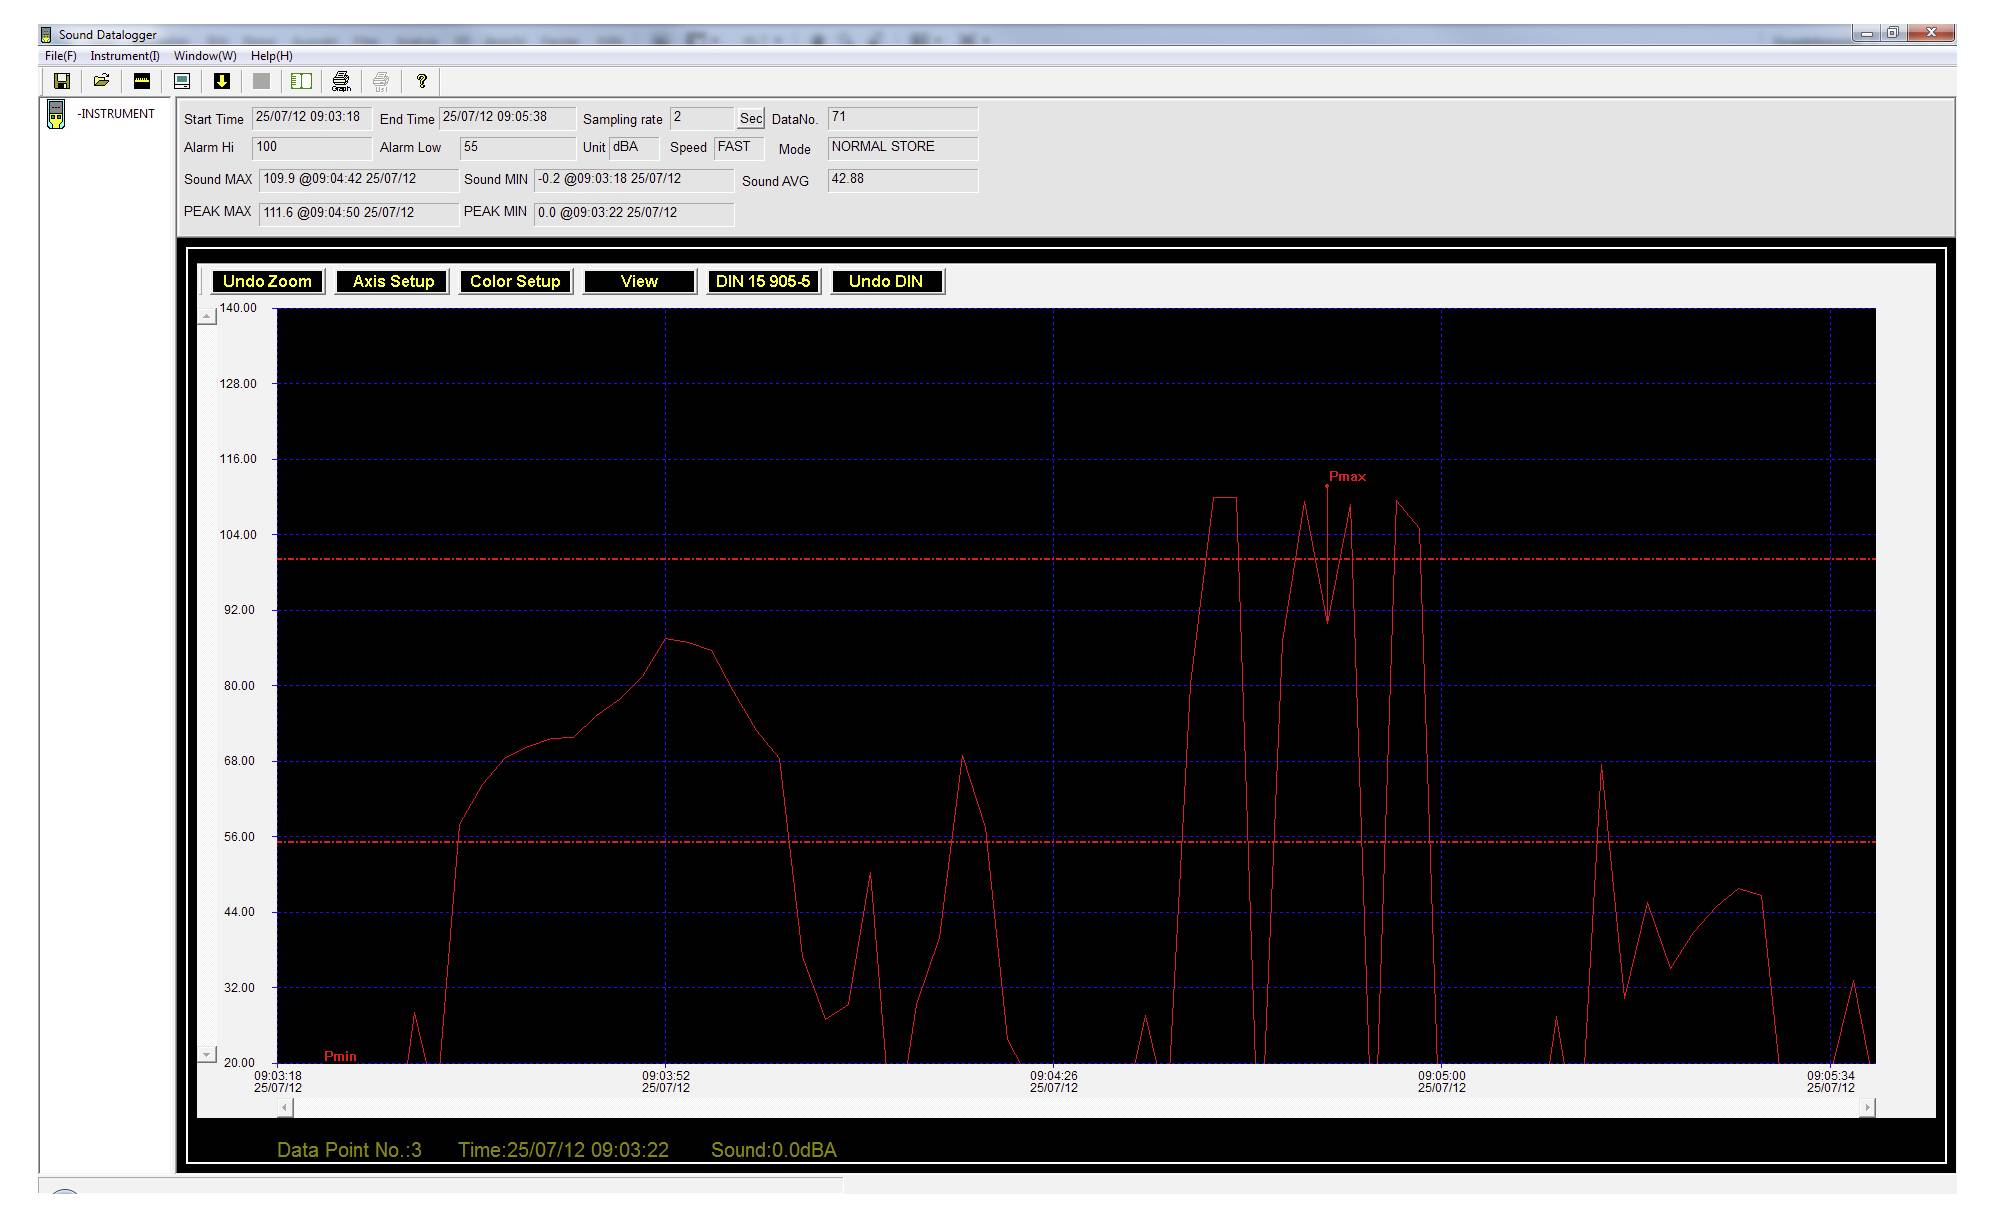Click the Mode NORMAL STORE field

point(902,148)
